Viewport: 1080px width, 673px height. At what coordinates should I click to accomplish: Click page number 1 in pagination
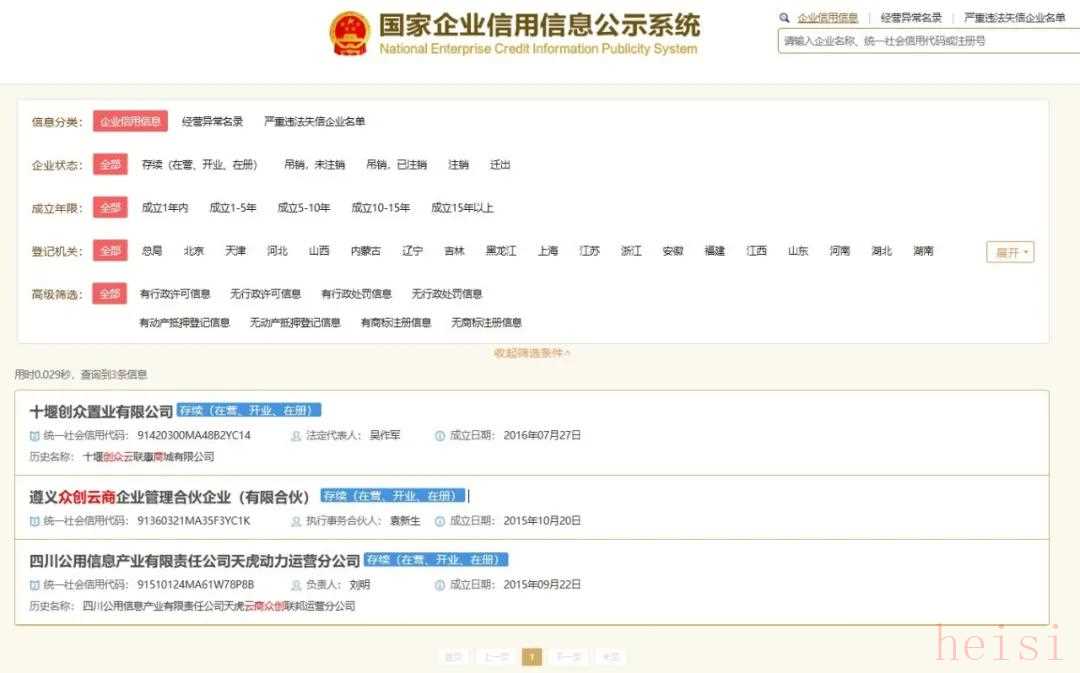(x=532, y=657)
